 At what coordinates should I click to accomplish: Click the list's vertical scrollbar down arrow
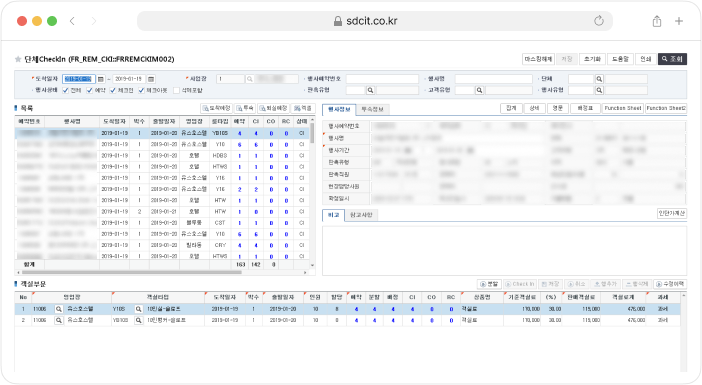click(x=312, y=265)
